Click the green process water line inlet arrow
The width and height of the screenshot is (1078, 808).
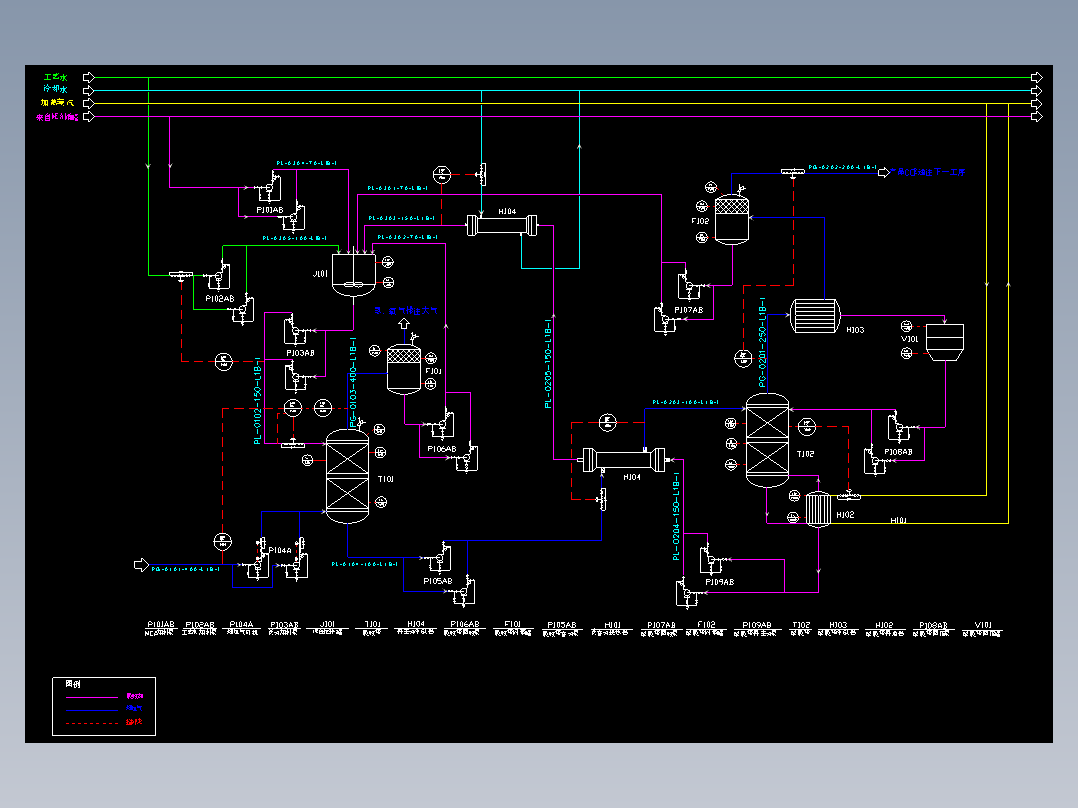89,77
